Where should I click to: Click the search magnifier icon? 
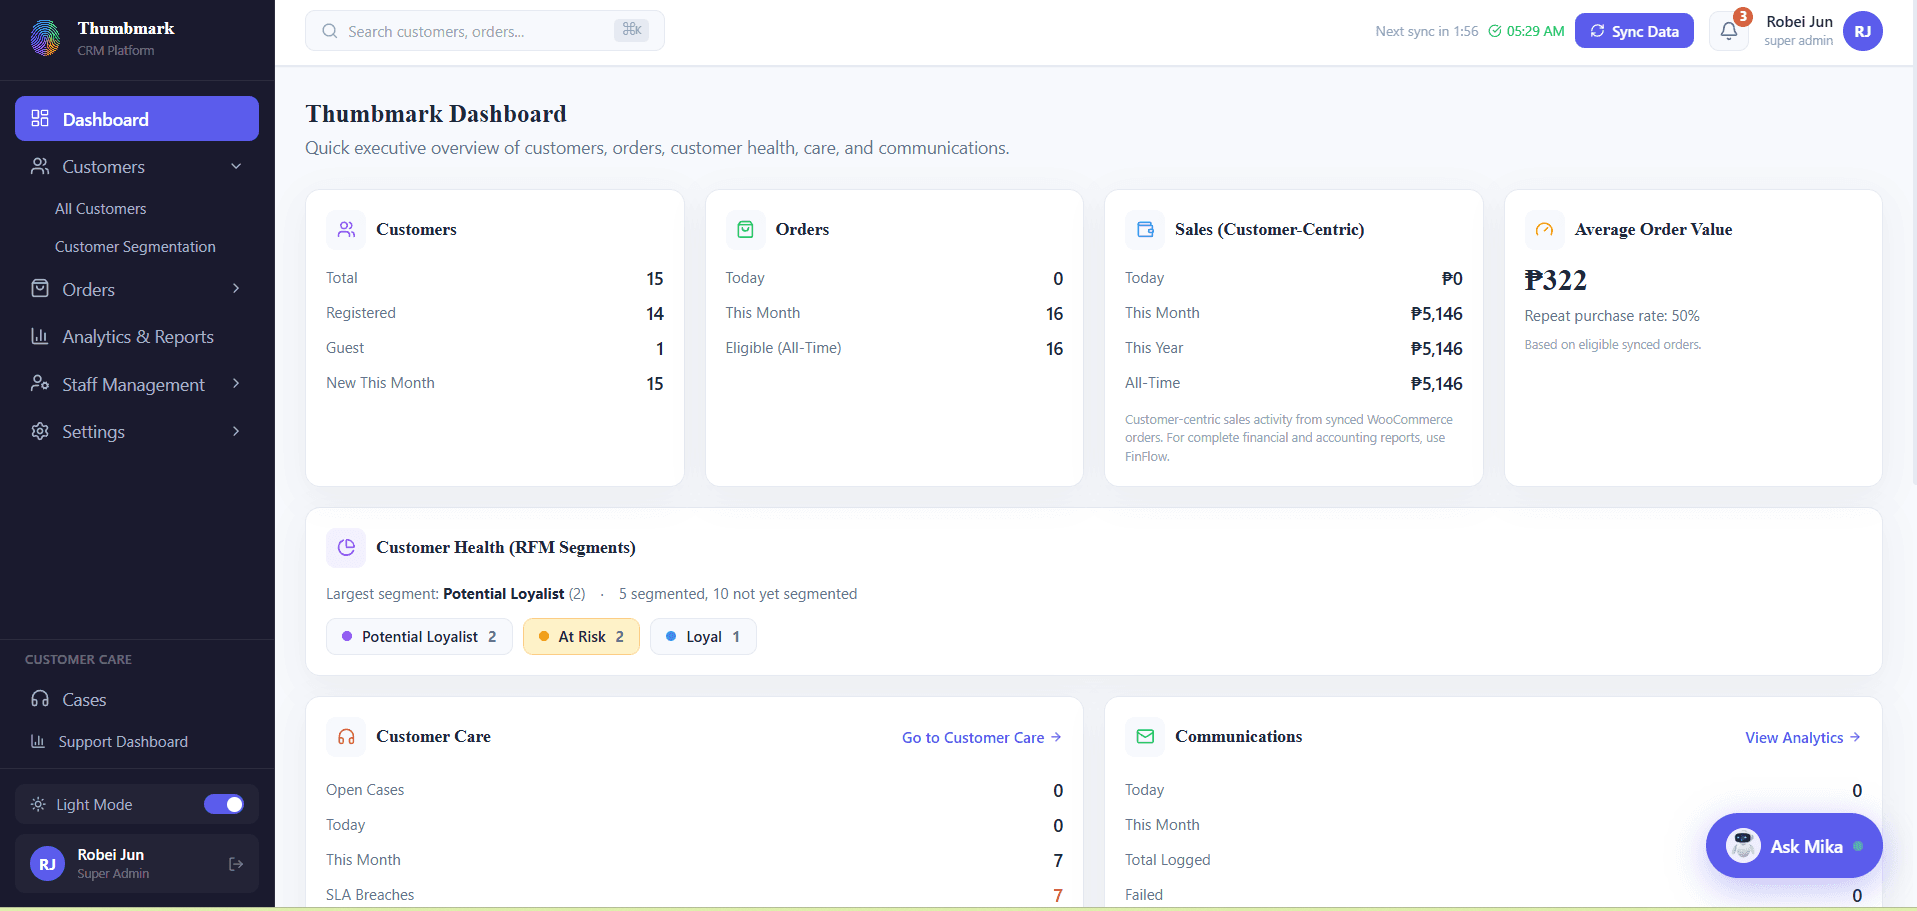tap(329, 31)
